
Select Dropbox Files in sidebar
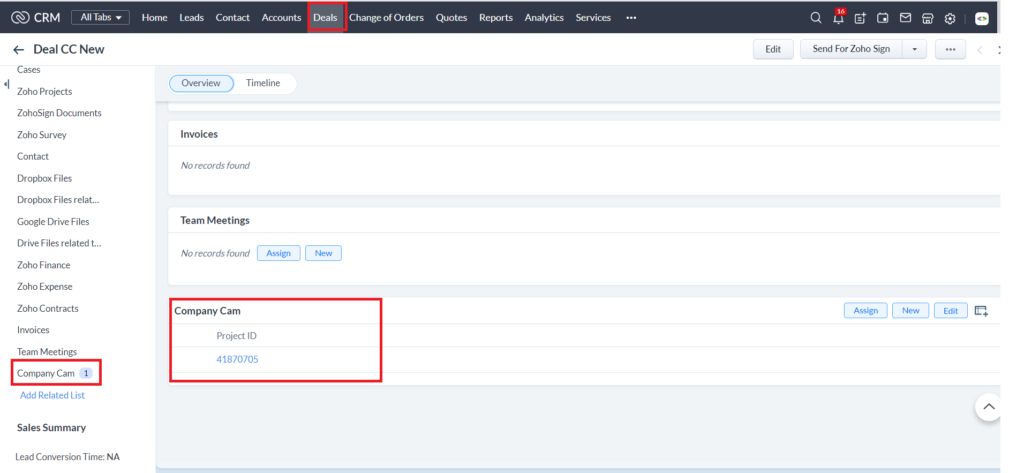pyautogui.click(x=44, y=178)
